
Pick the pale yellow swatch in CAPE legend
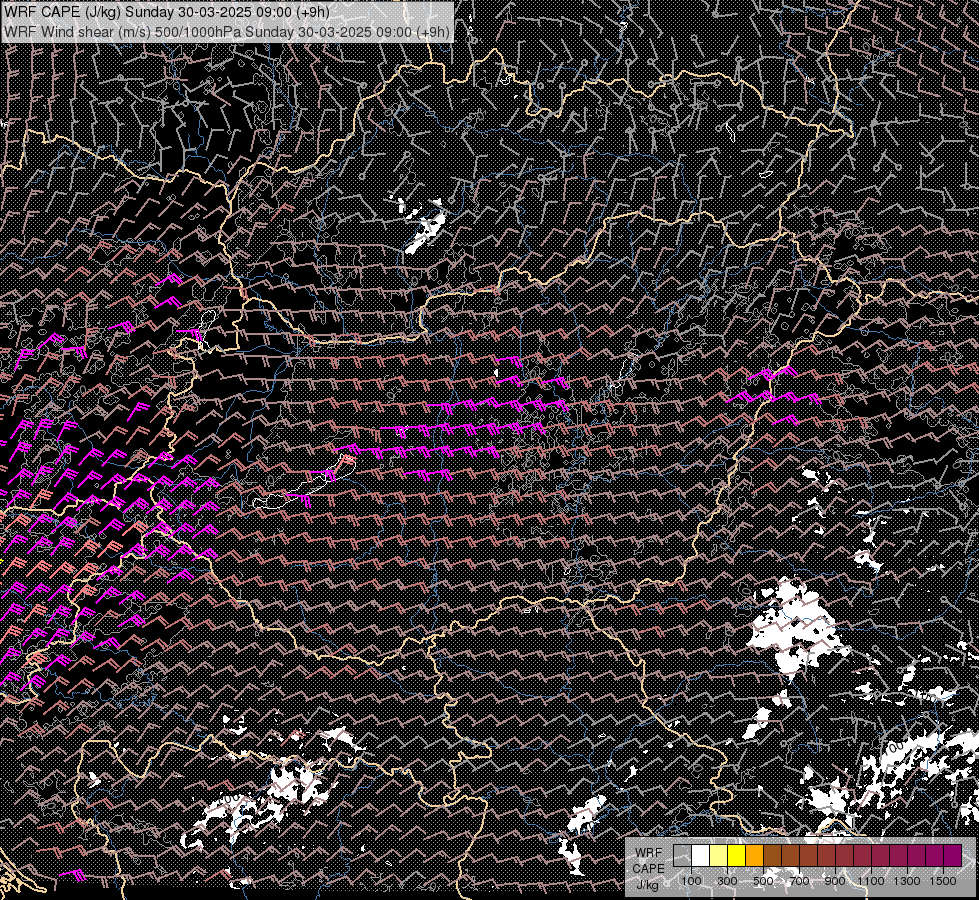tap(719, 856)
